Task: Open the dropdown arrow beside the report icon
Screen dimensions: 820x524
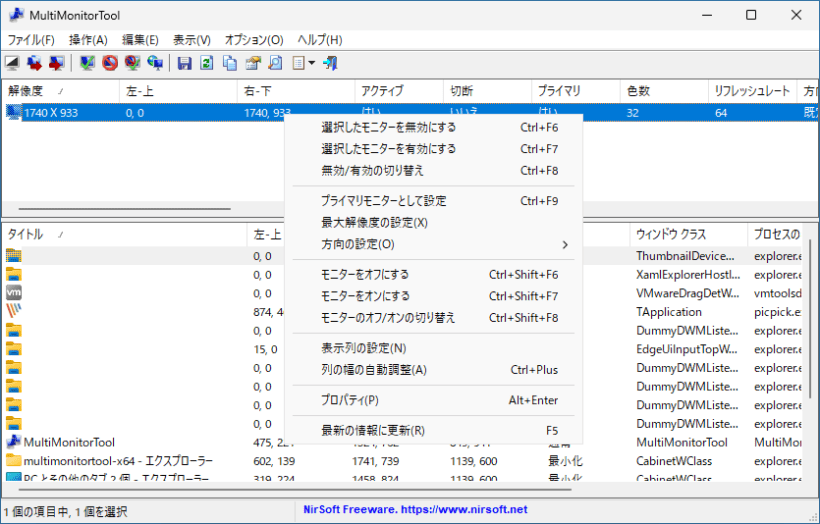Action: pyautogui.click(x=312, y=63)
